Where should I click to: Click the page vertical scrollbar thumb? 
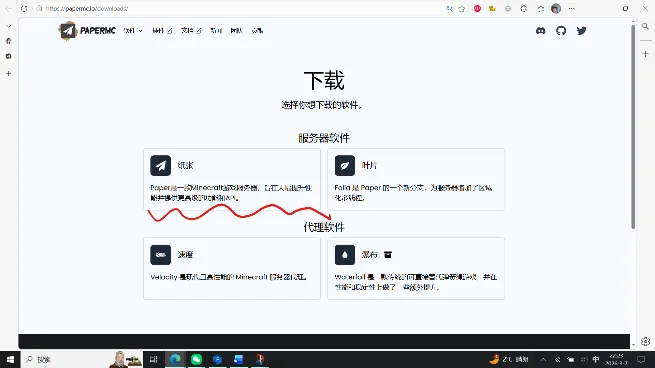633,127
